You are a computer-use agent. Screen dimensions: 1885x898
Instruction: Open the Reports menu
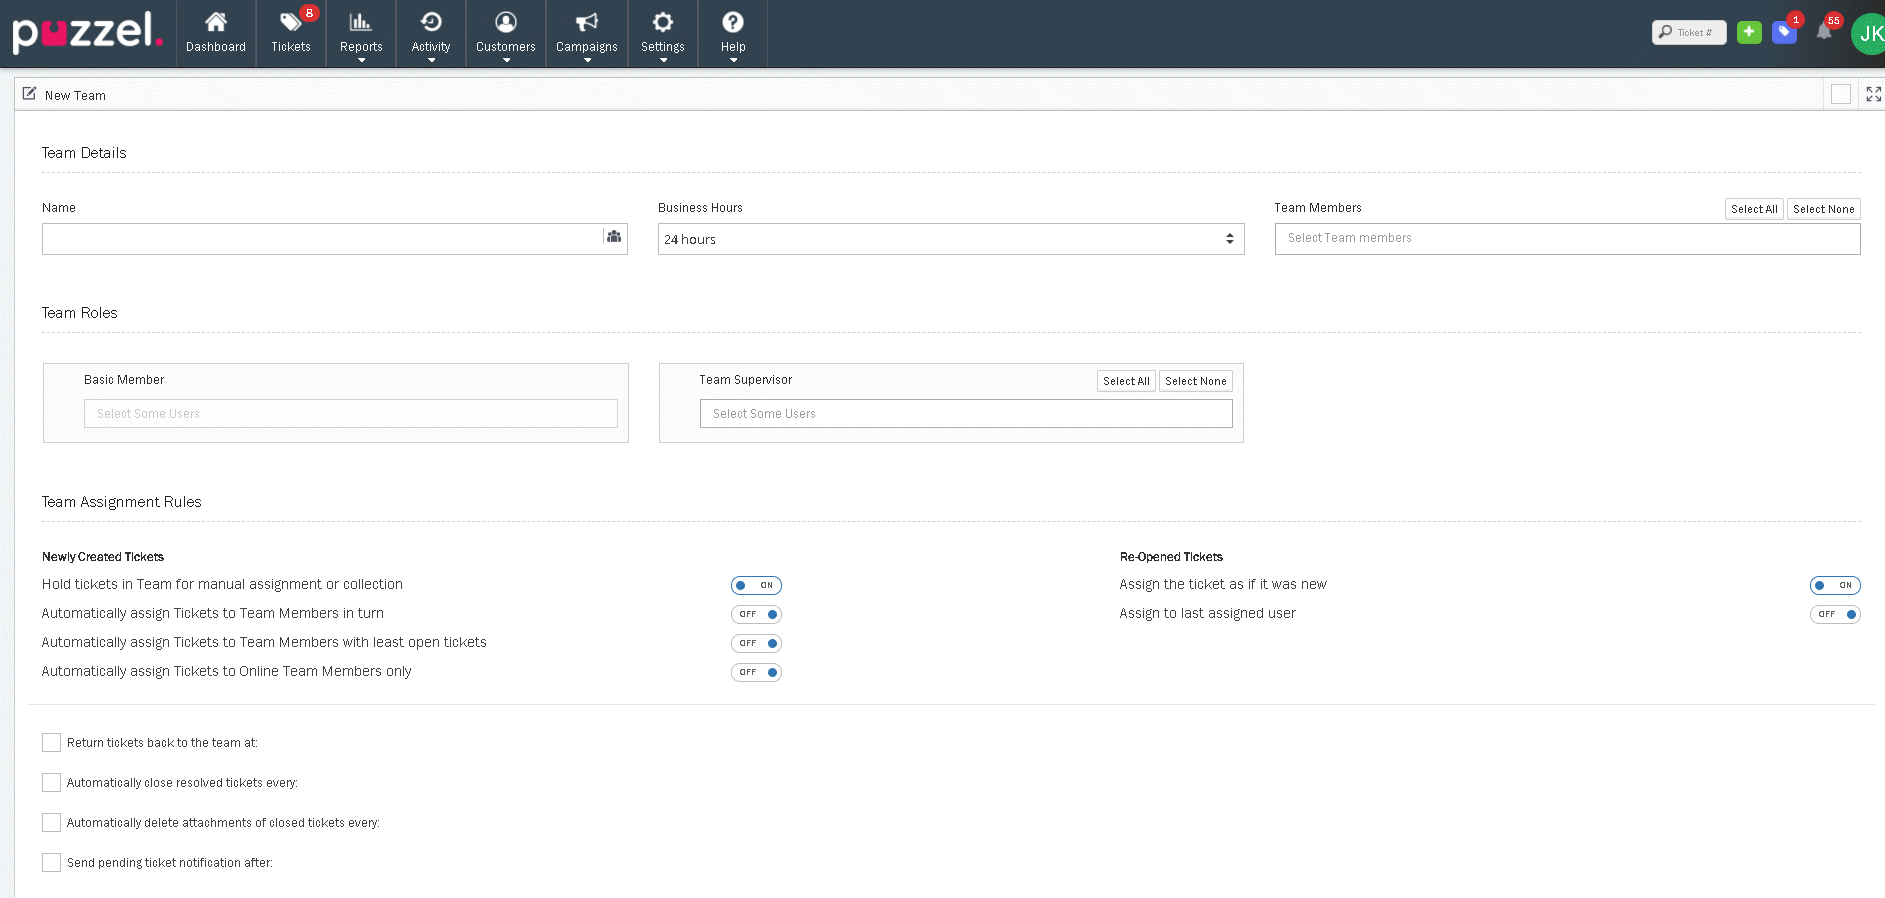tap(361, 33)
